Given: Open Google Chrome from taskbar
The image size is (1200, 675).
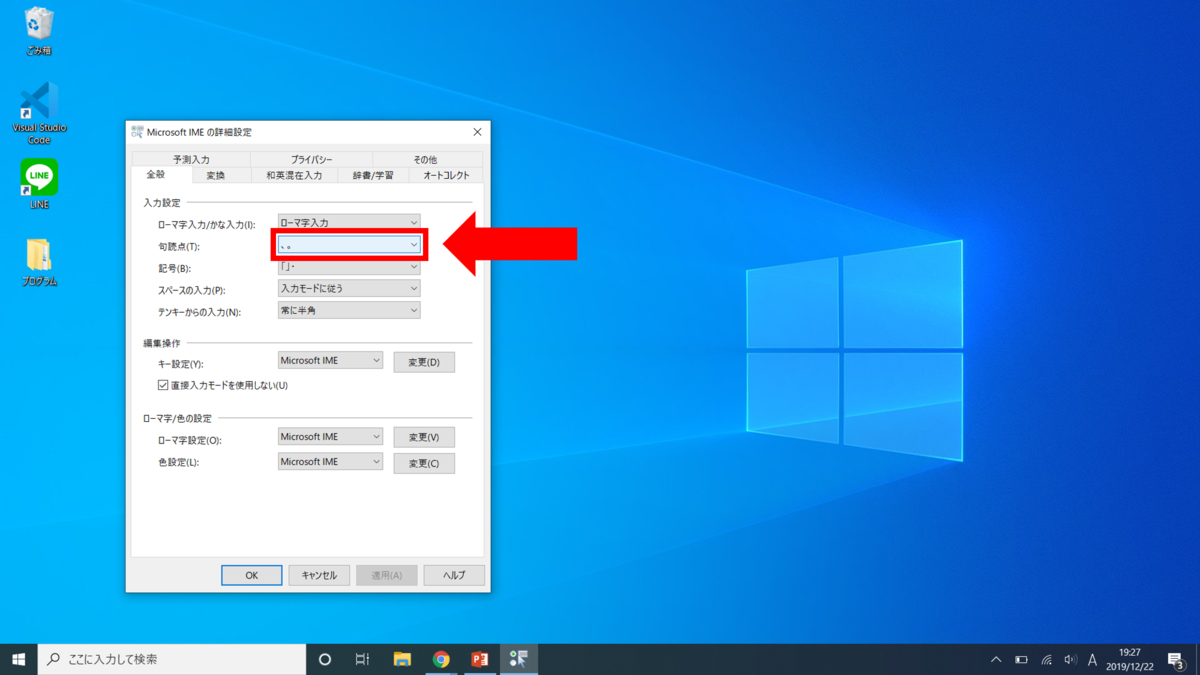Looking at the screenshot, I should click(x=441, y=659).
